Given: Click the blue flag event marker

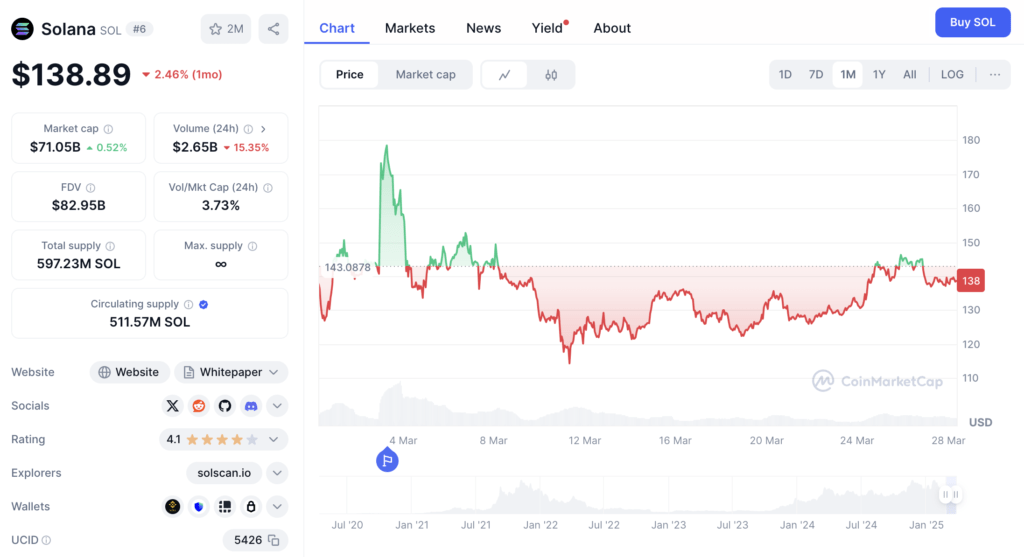Looking at the screenshot, I should [x=387, y=460].
